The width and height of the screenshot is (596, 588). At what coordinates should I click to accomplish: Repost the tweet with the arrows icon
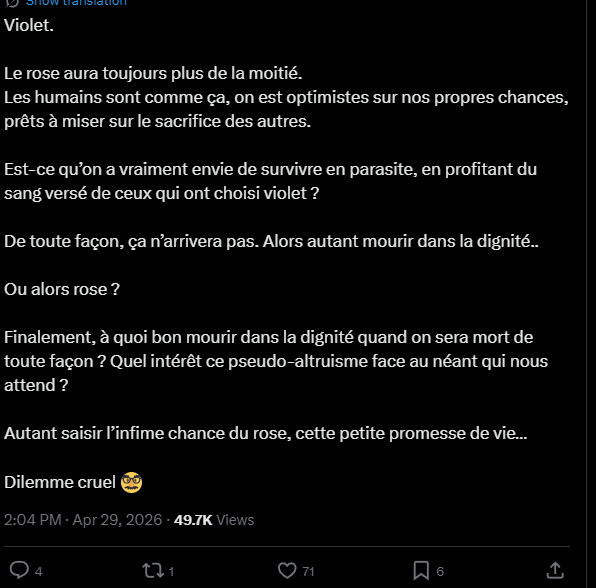click(x=153, y=571)
